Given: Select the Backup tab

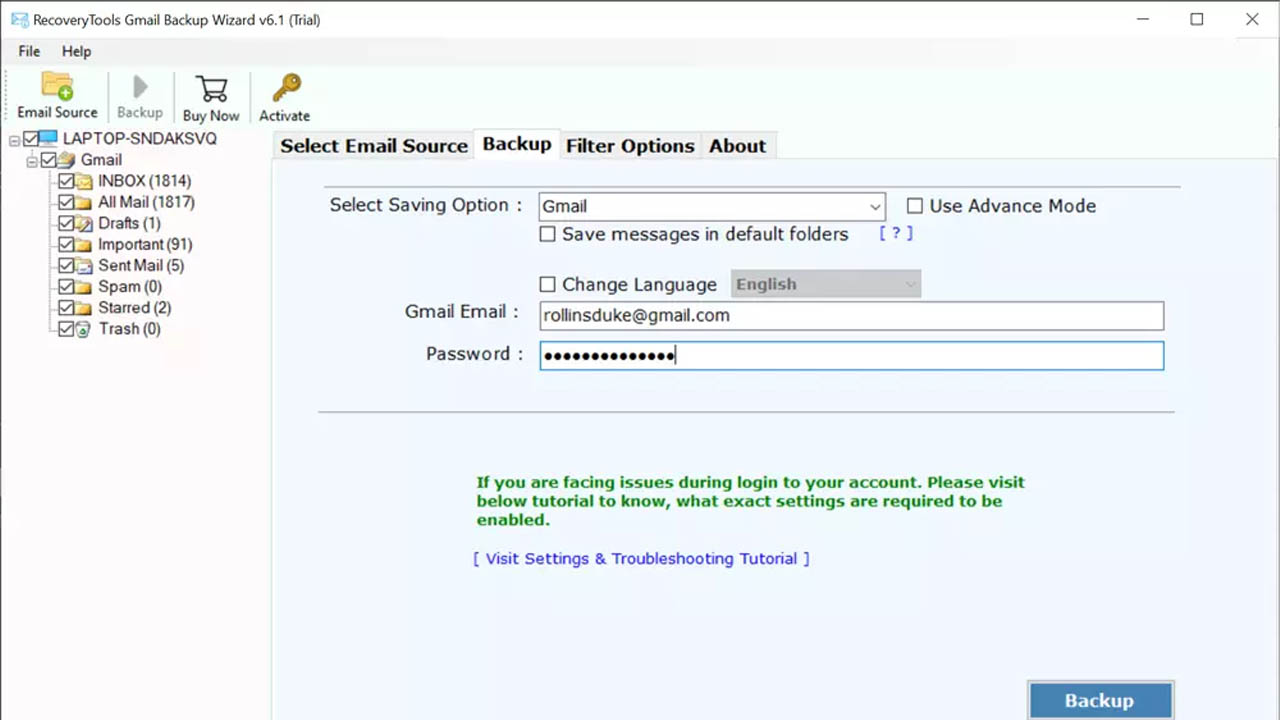Looking at the screenshot, I should [517, 144].
